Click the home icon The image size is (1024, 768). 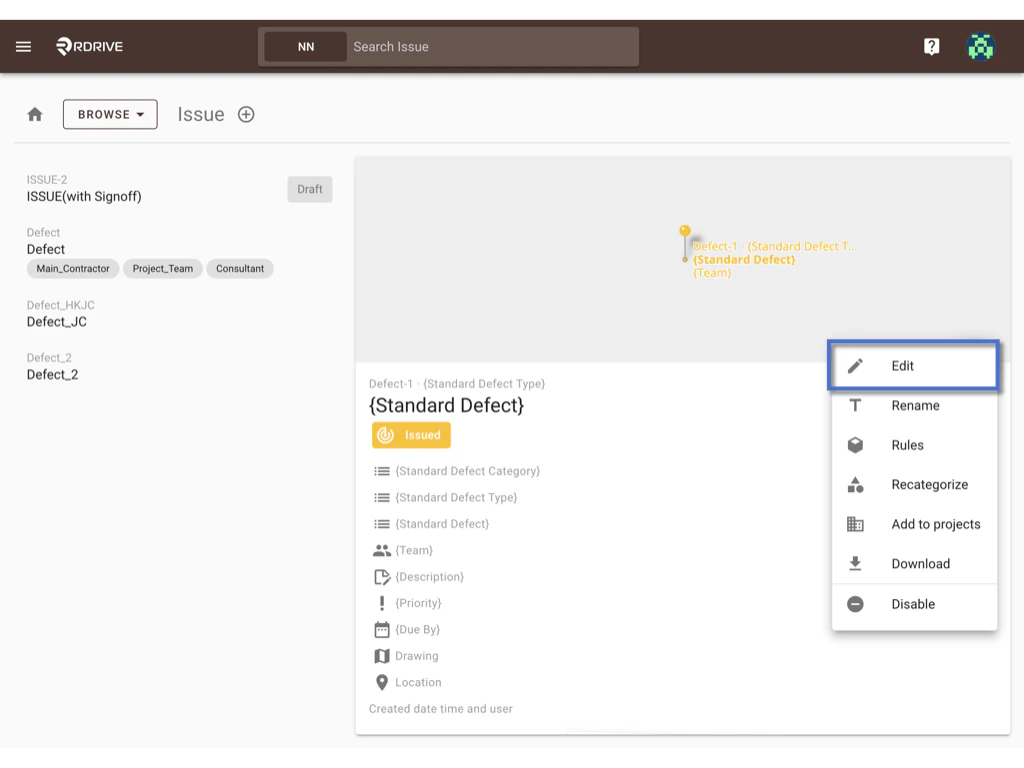tap(34, 114)
